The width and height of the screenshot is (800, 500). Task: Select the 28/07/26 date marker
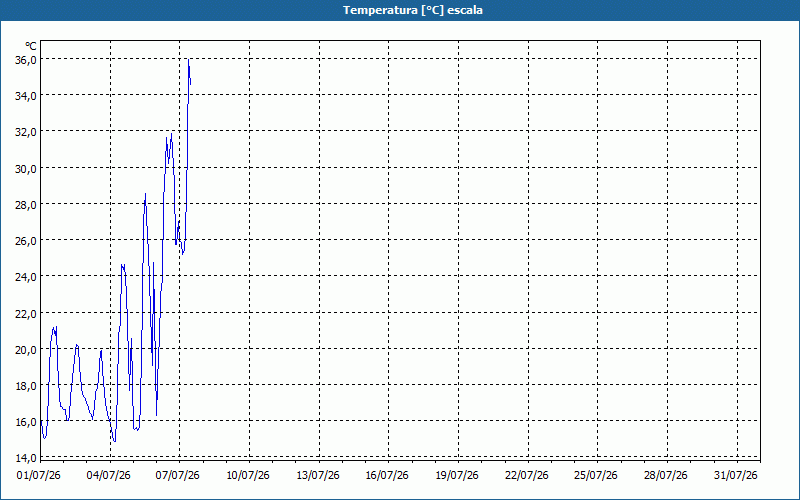(666, 476)
